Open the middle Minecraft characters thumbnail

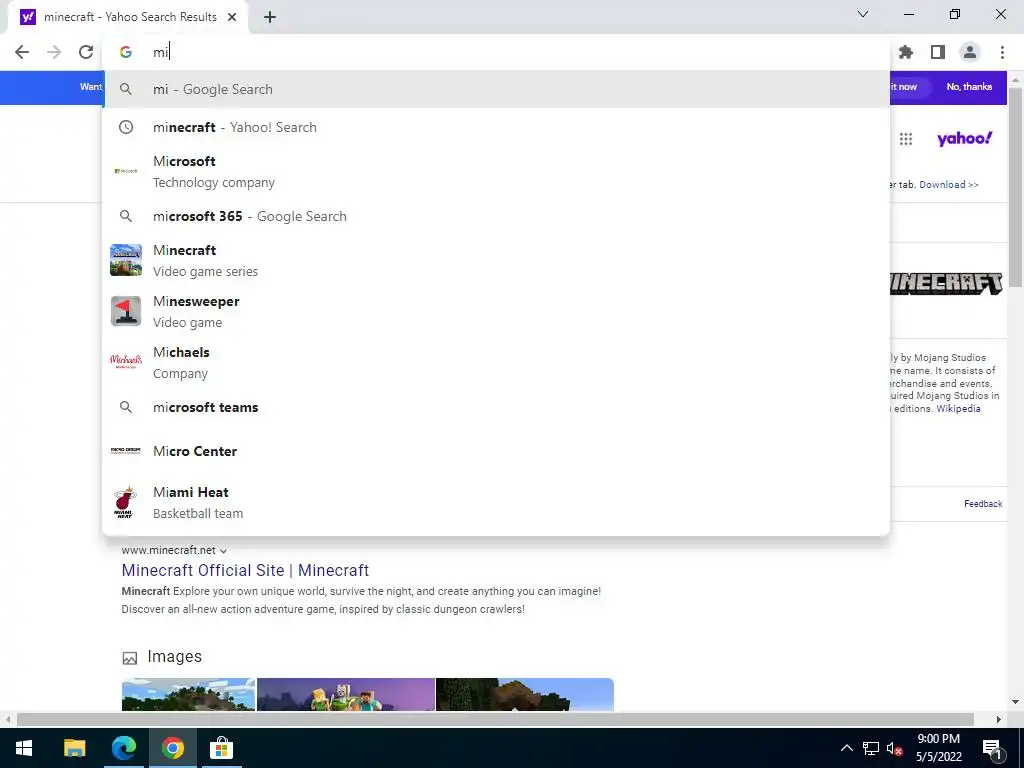coord(346,694)
